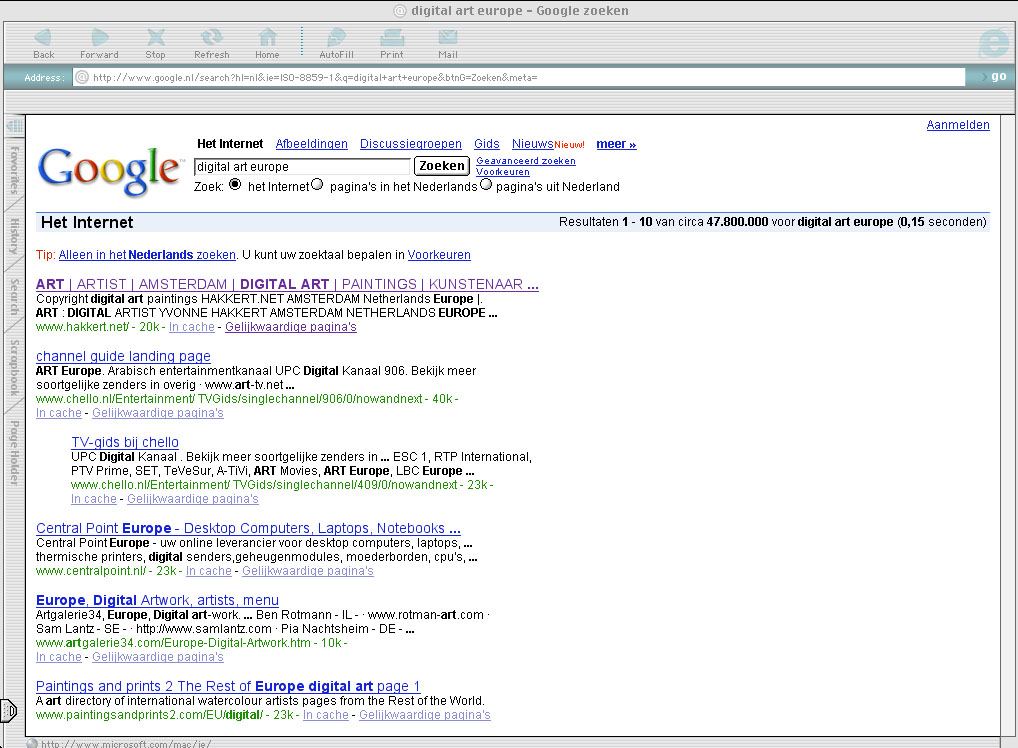Click the globe icon in status bar
1018x748 pixels.
[x=32, y=744]
